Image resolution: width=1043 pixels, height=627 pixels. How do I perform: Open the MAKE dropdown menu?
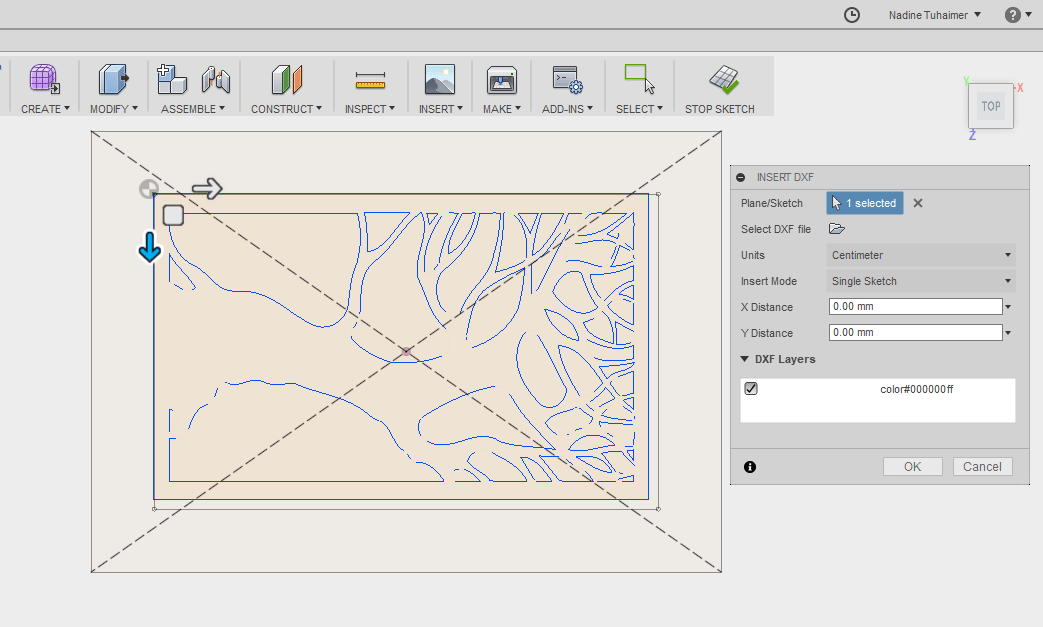click(x=502, y=109)
